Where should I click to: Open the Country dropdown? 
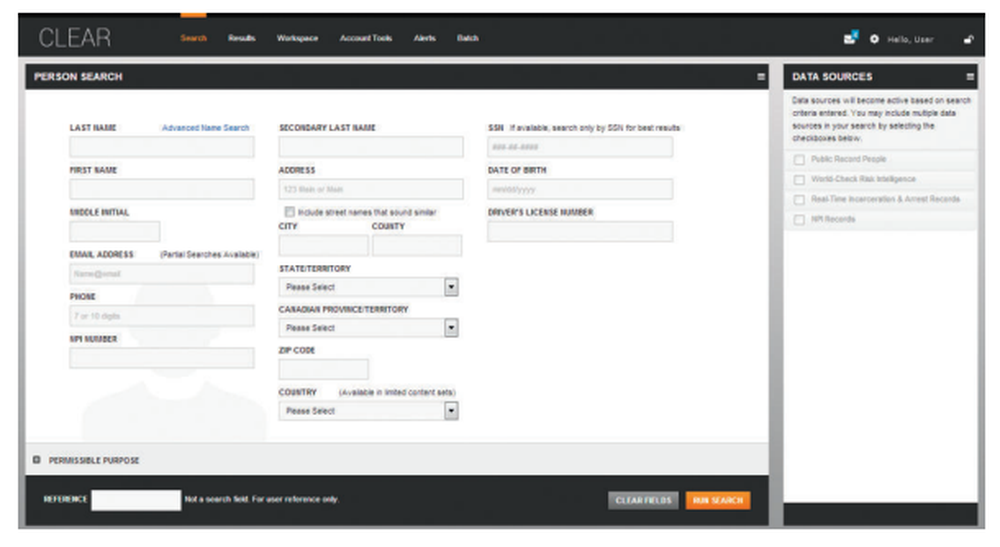coord(369,411)
